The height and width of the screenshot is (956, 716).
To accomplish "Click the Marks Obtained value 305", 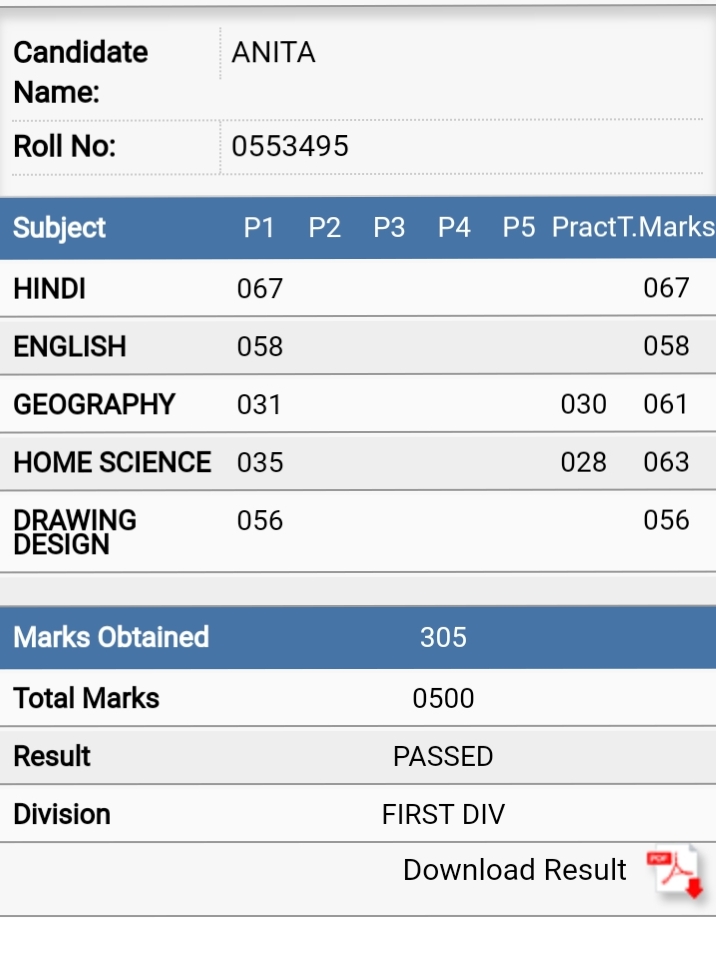I will pos(443,638).
